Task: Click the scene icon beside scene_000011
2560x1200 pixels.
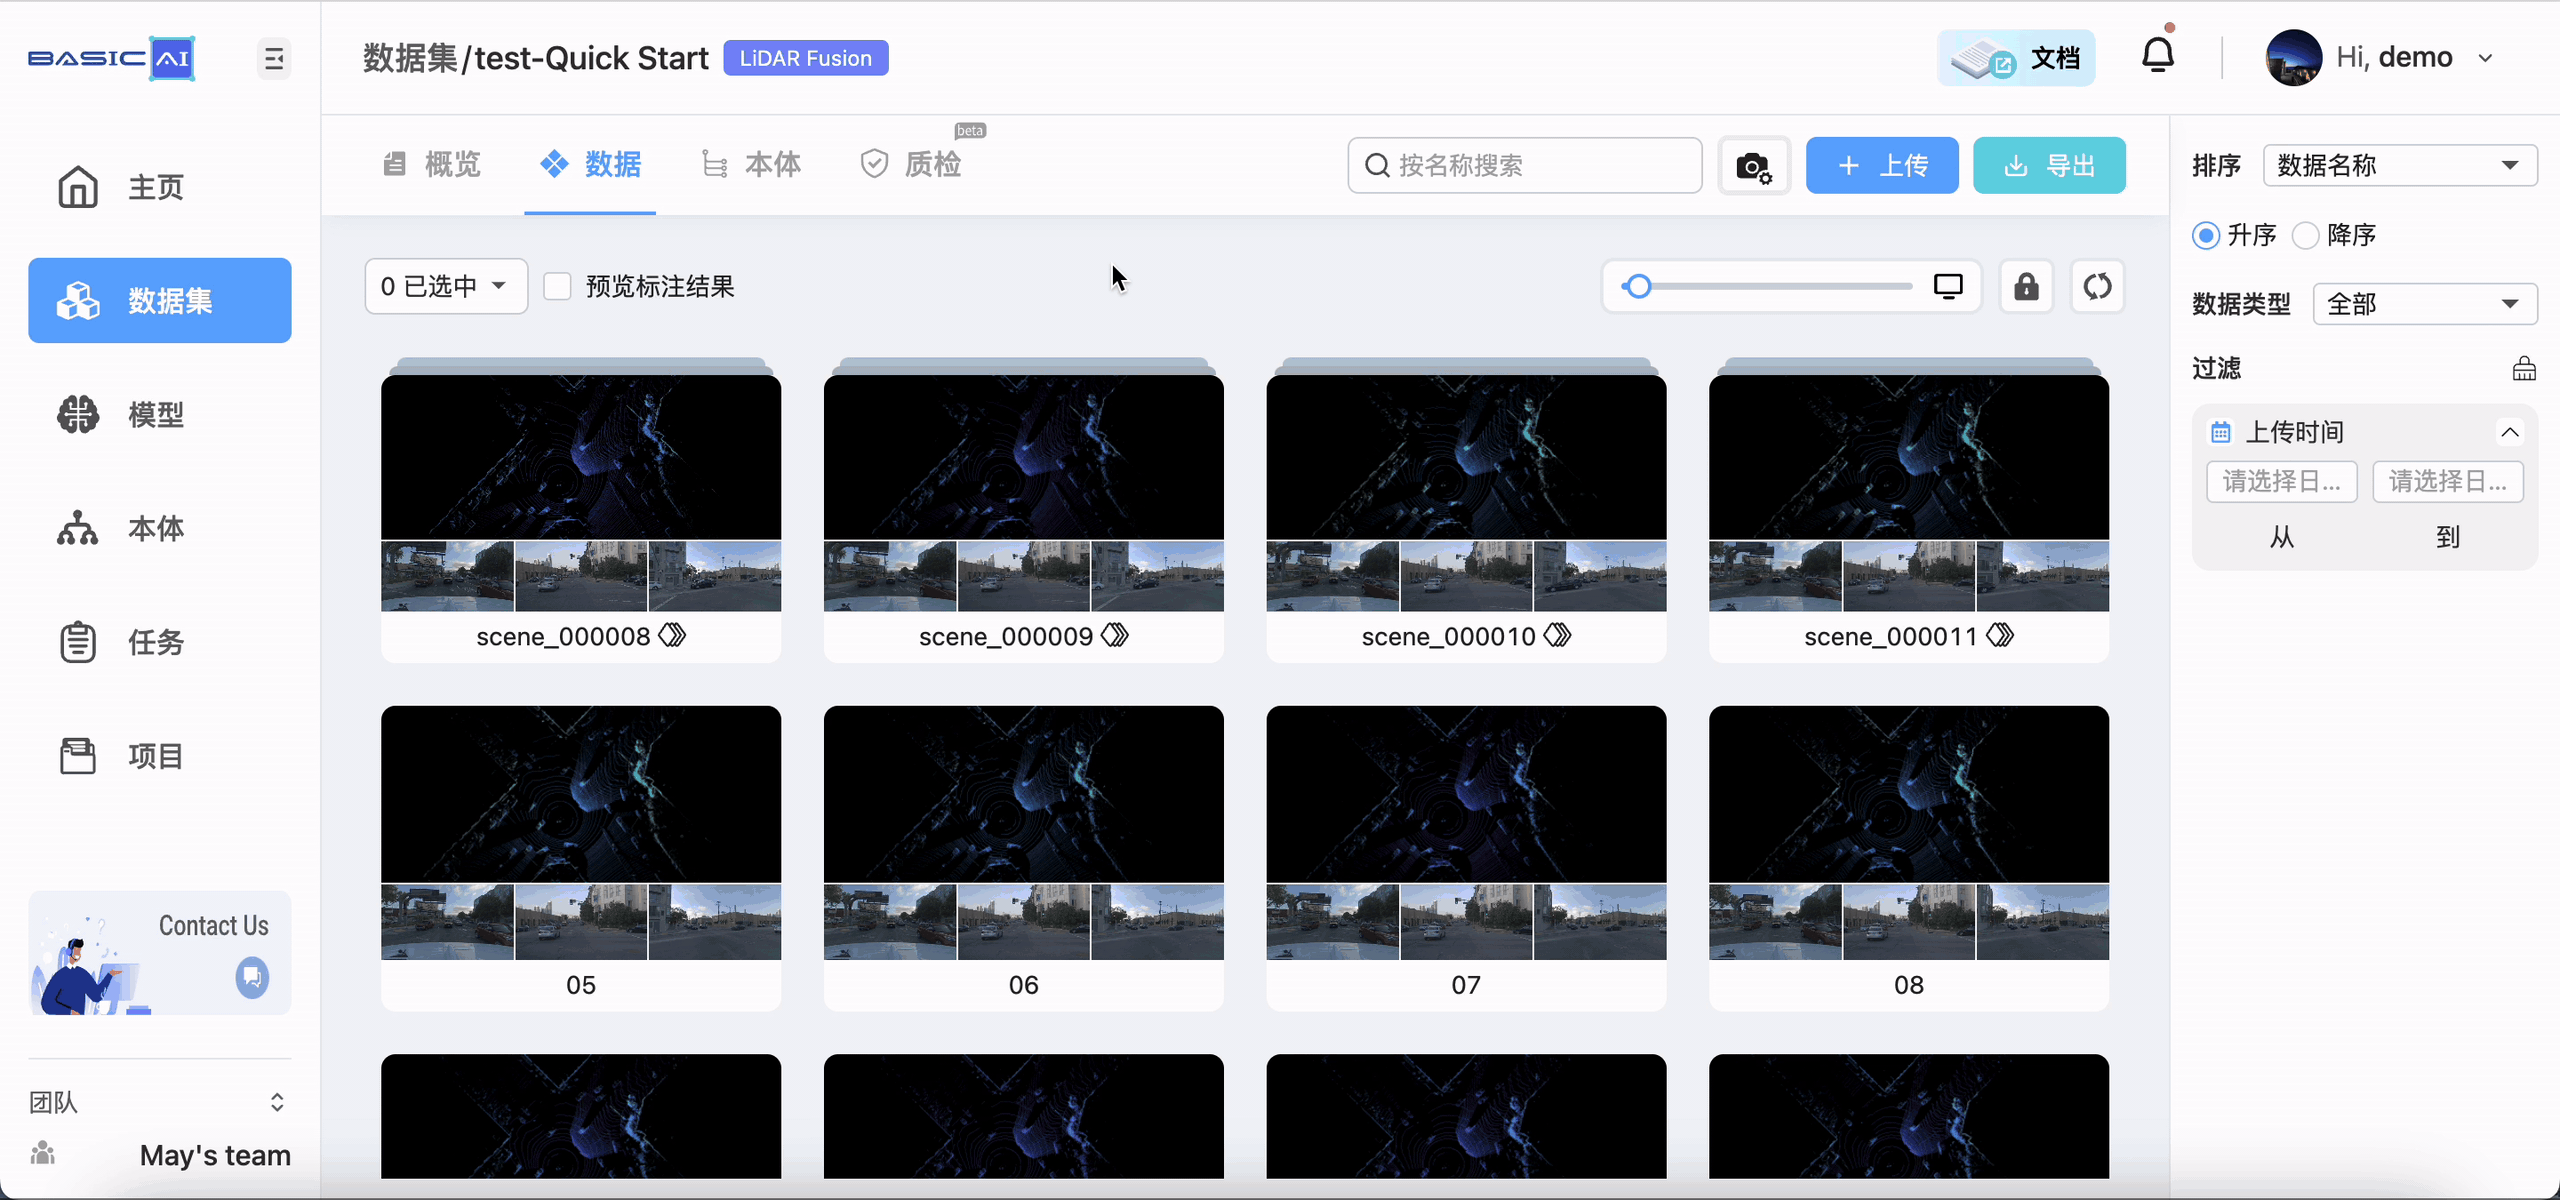Action: tap(2000, 635)
